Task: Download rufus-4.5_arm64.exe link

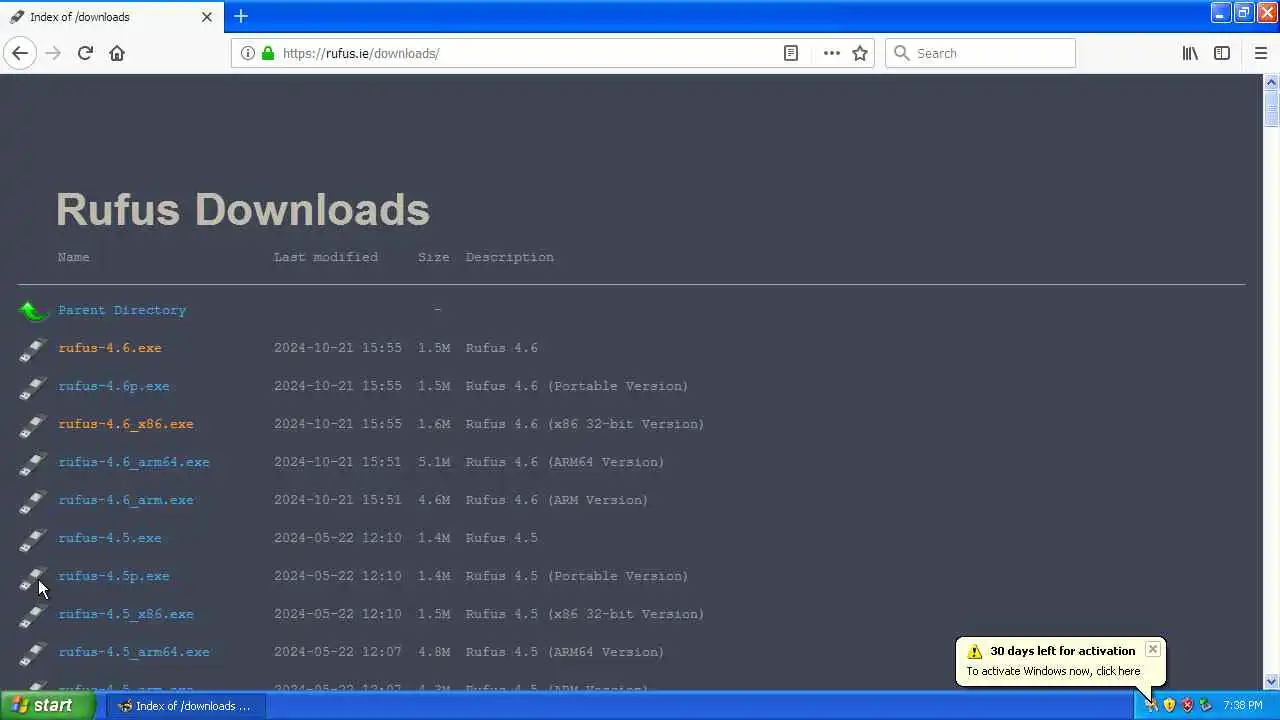Action: click(134, 652)
